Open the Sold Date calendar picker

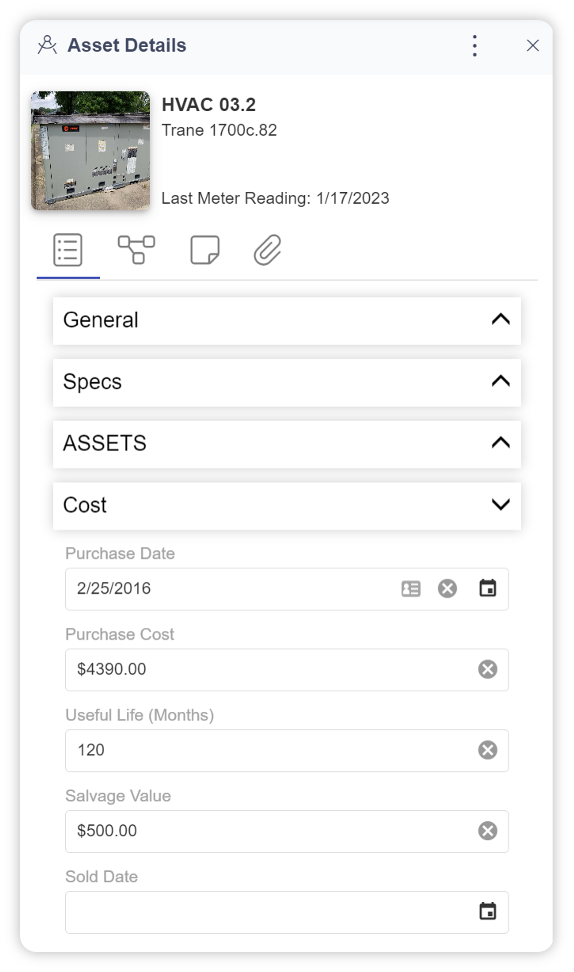coord(488,911)
